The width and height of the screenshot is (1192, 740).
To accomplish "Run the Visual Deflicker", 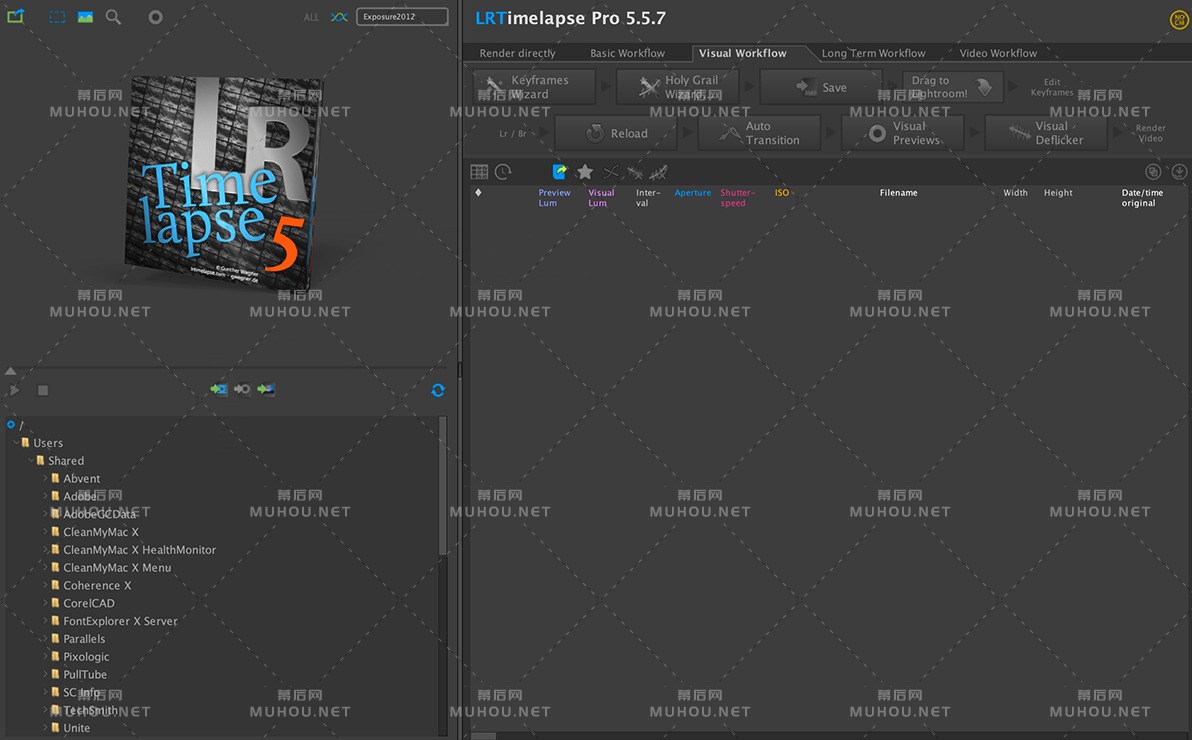I will (x=1046, y=133).
